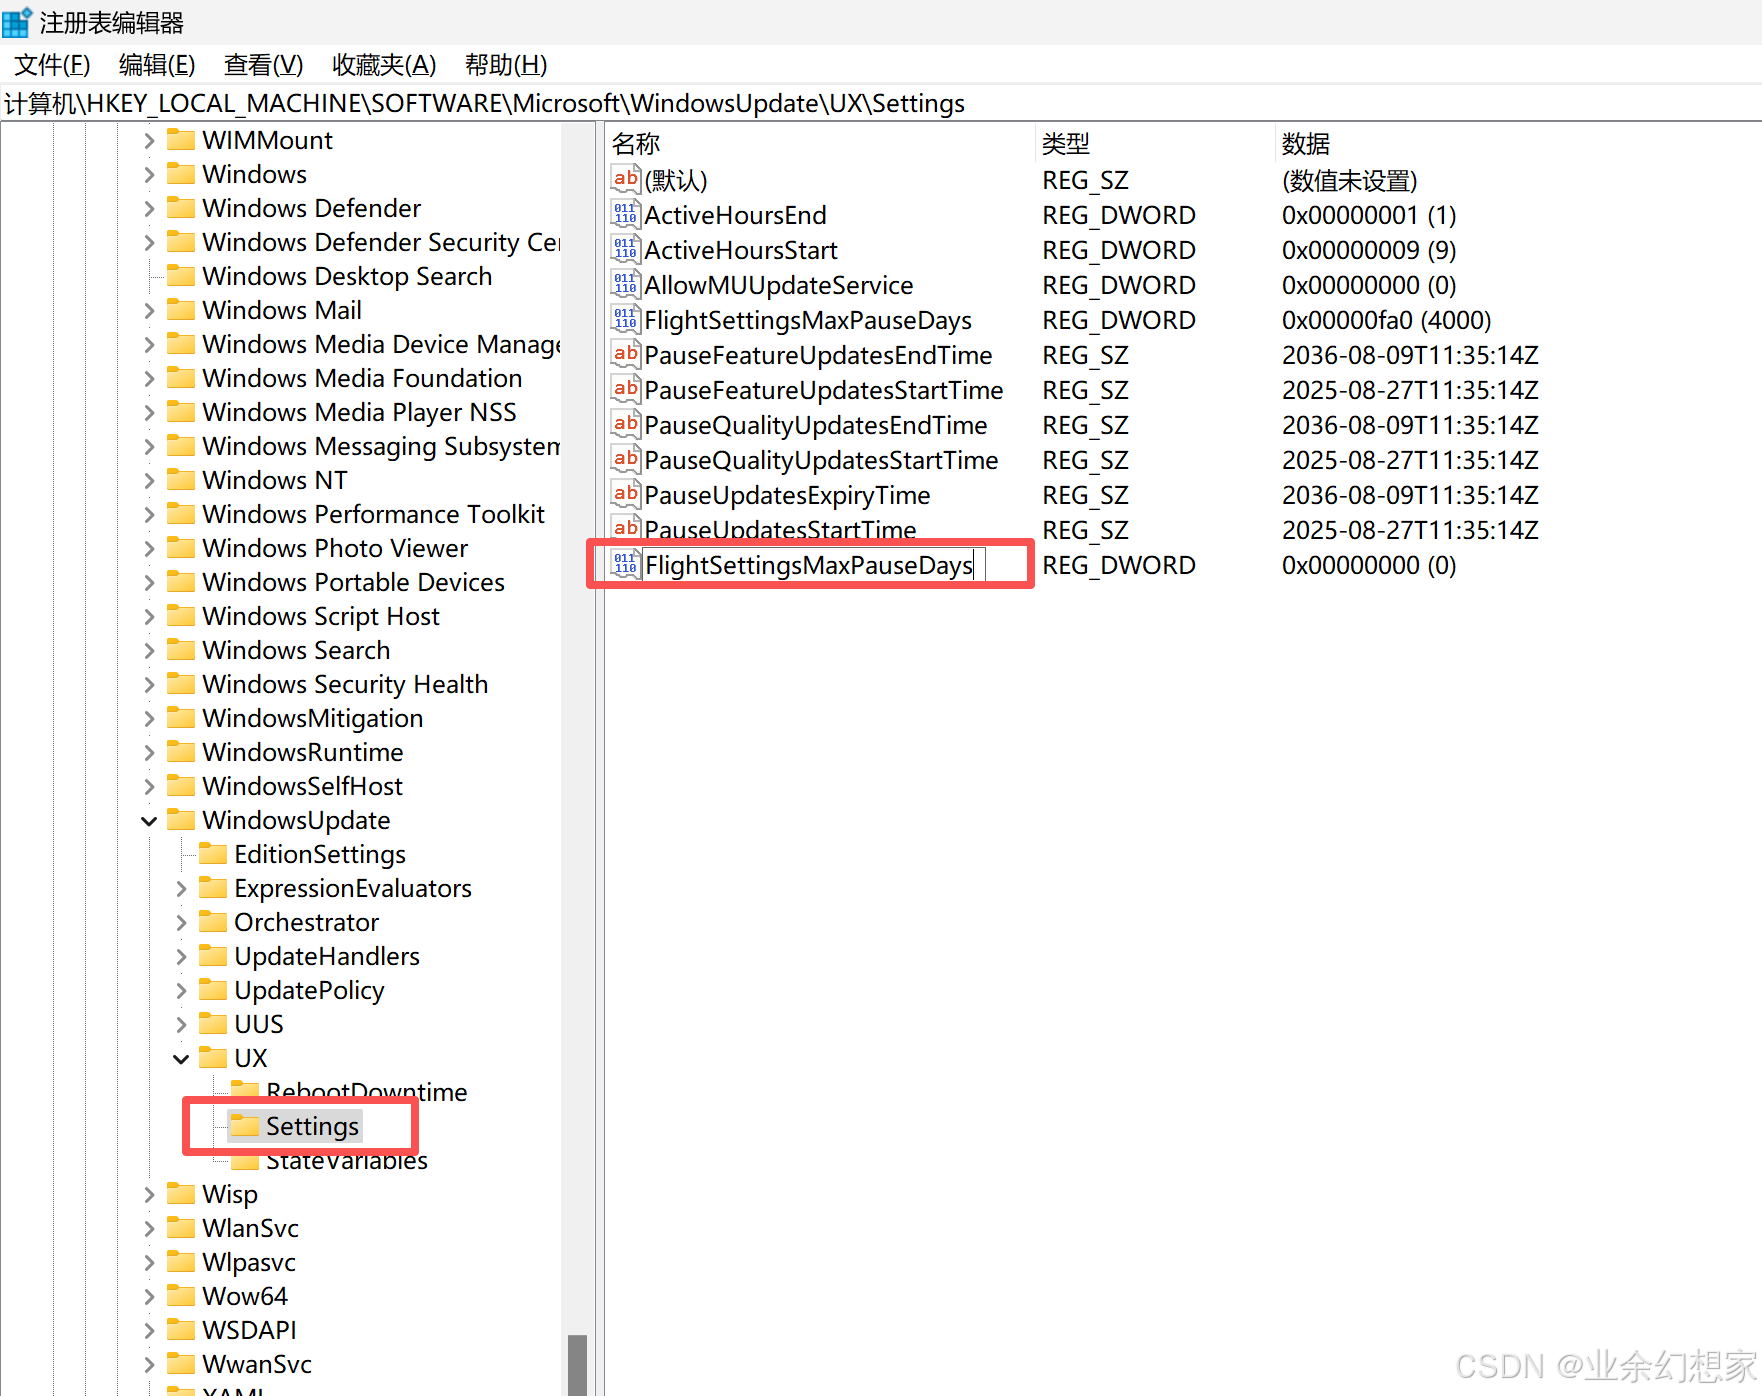Select the Settings folder icon

pyautogui.click(x=245, y=1125)
